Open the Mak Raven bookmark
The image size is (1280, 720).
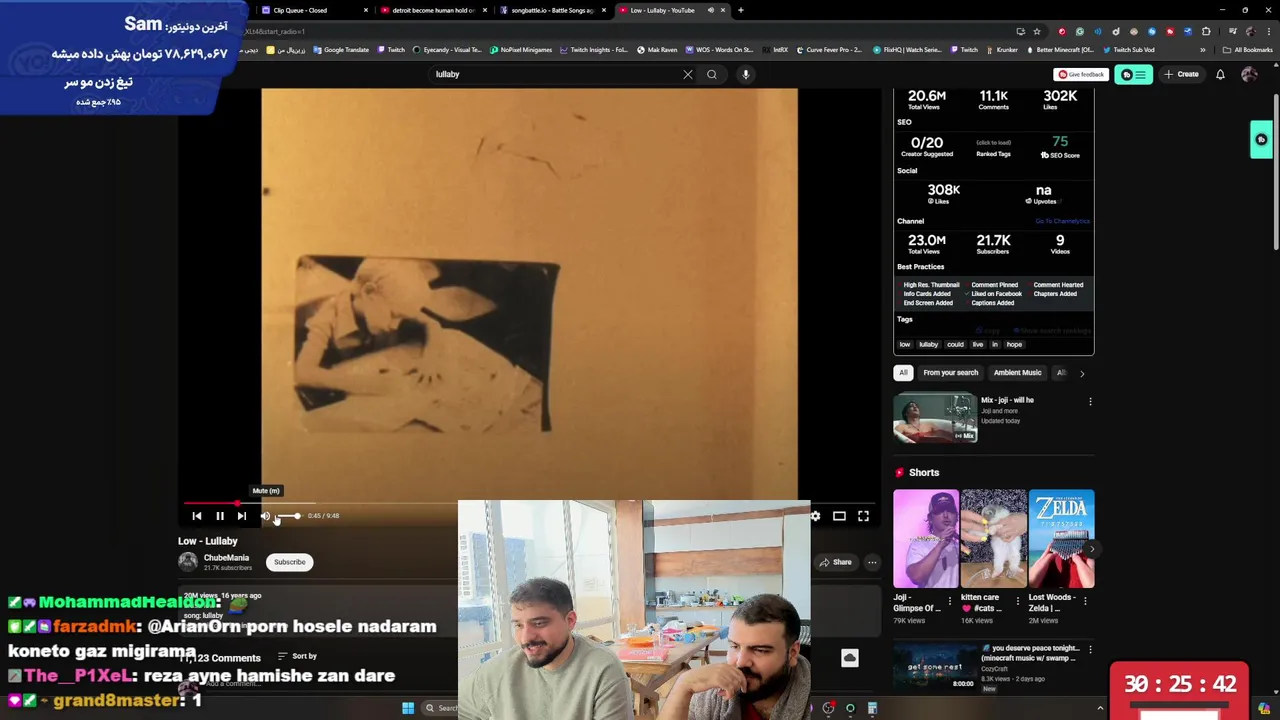tap(657, 50)
